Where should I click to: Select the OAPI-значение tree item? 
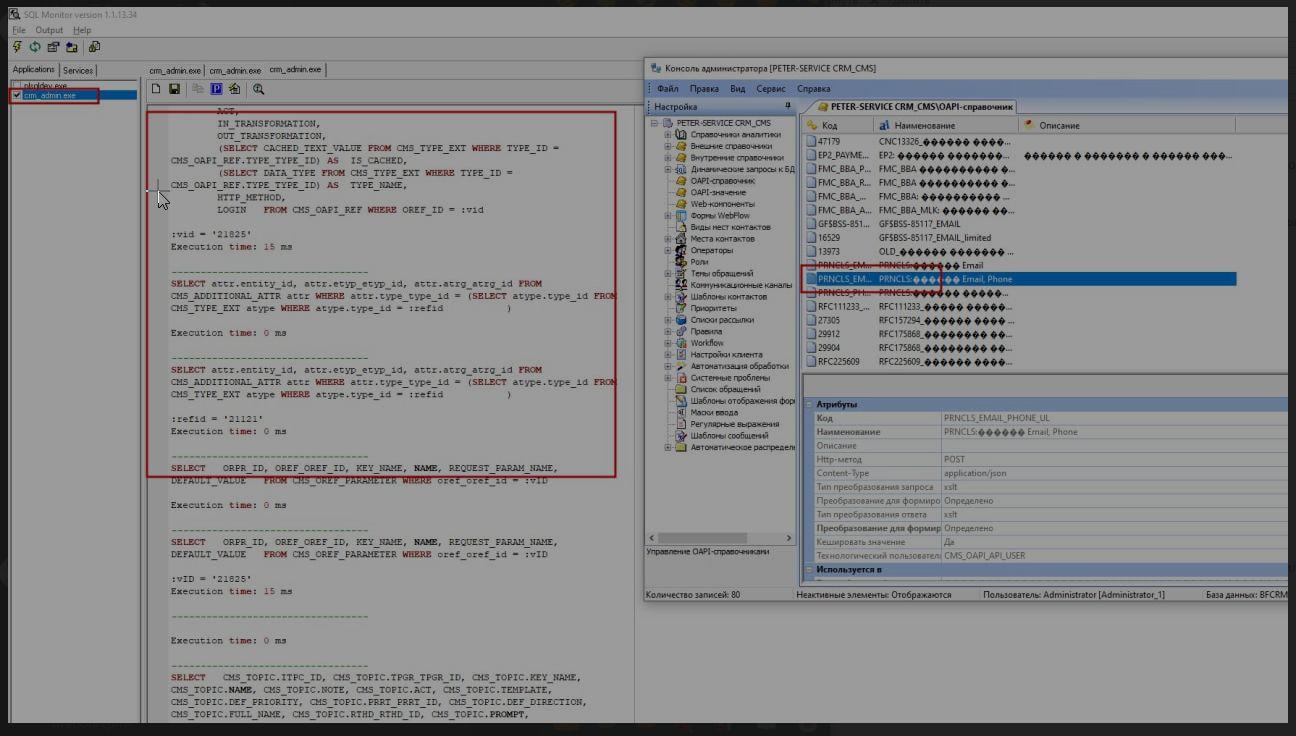click(x=718, y=192)
